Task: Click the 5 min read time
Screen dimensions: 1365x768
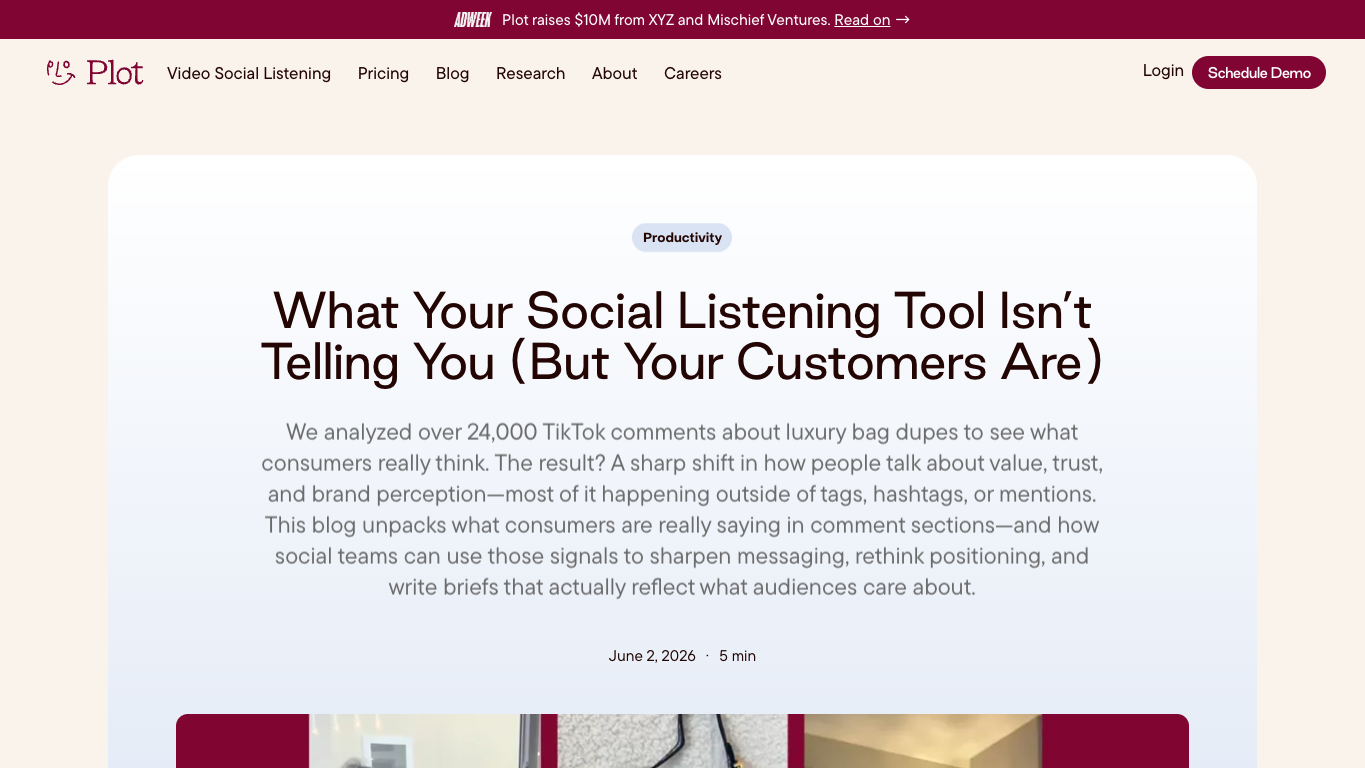Action: (x=738, y=656)
